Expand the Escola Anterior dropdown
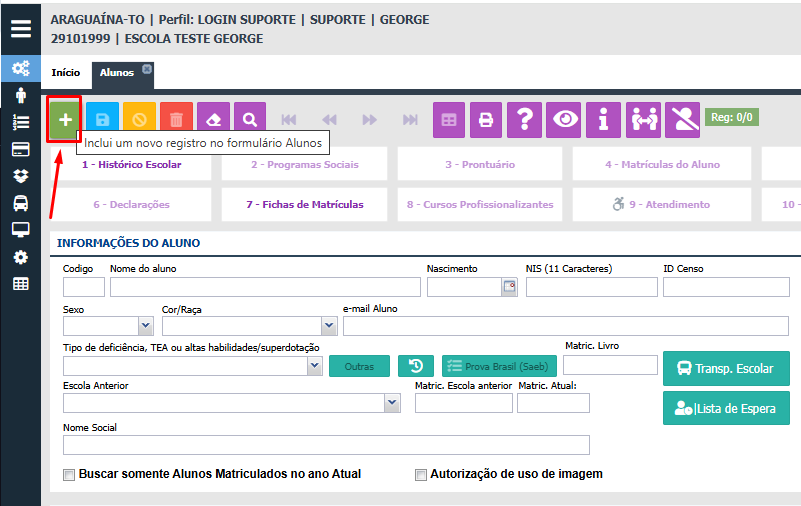This screenshot has width=801, height=506. 392,402
